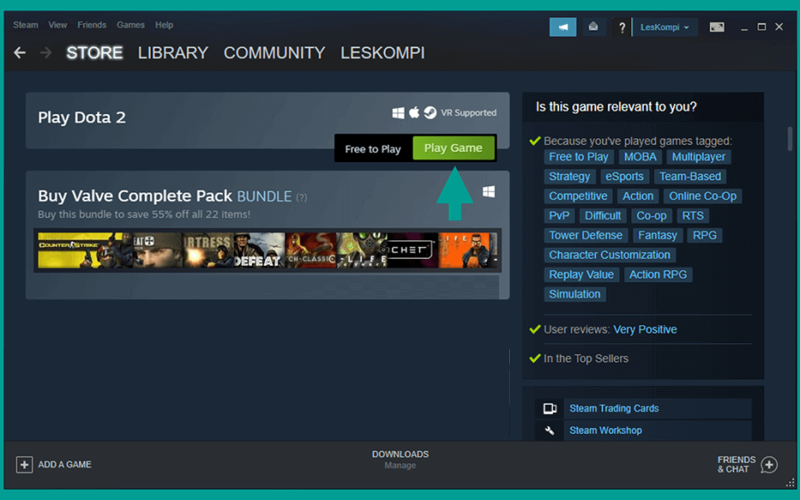Open the inbox envelope icon
The width and height of the screenshot is (800, 500).
coord(593,27)
